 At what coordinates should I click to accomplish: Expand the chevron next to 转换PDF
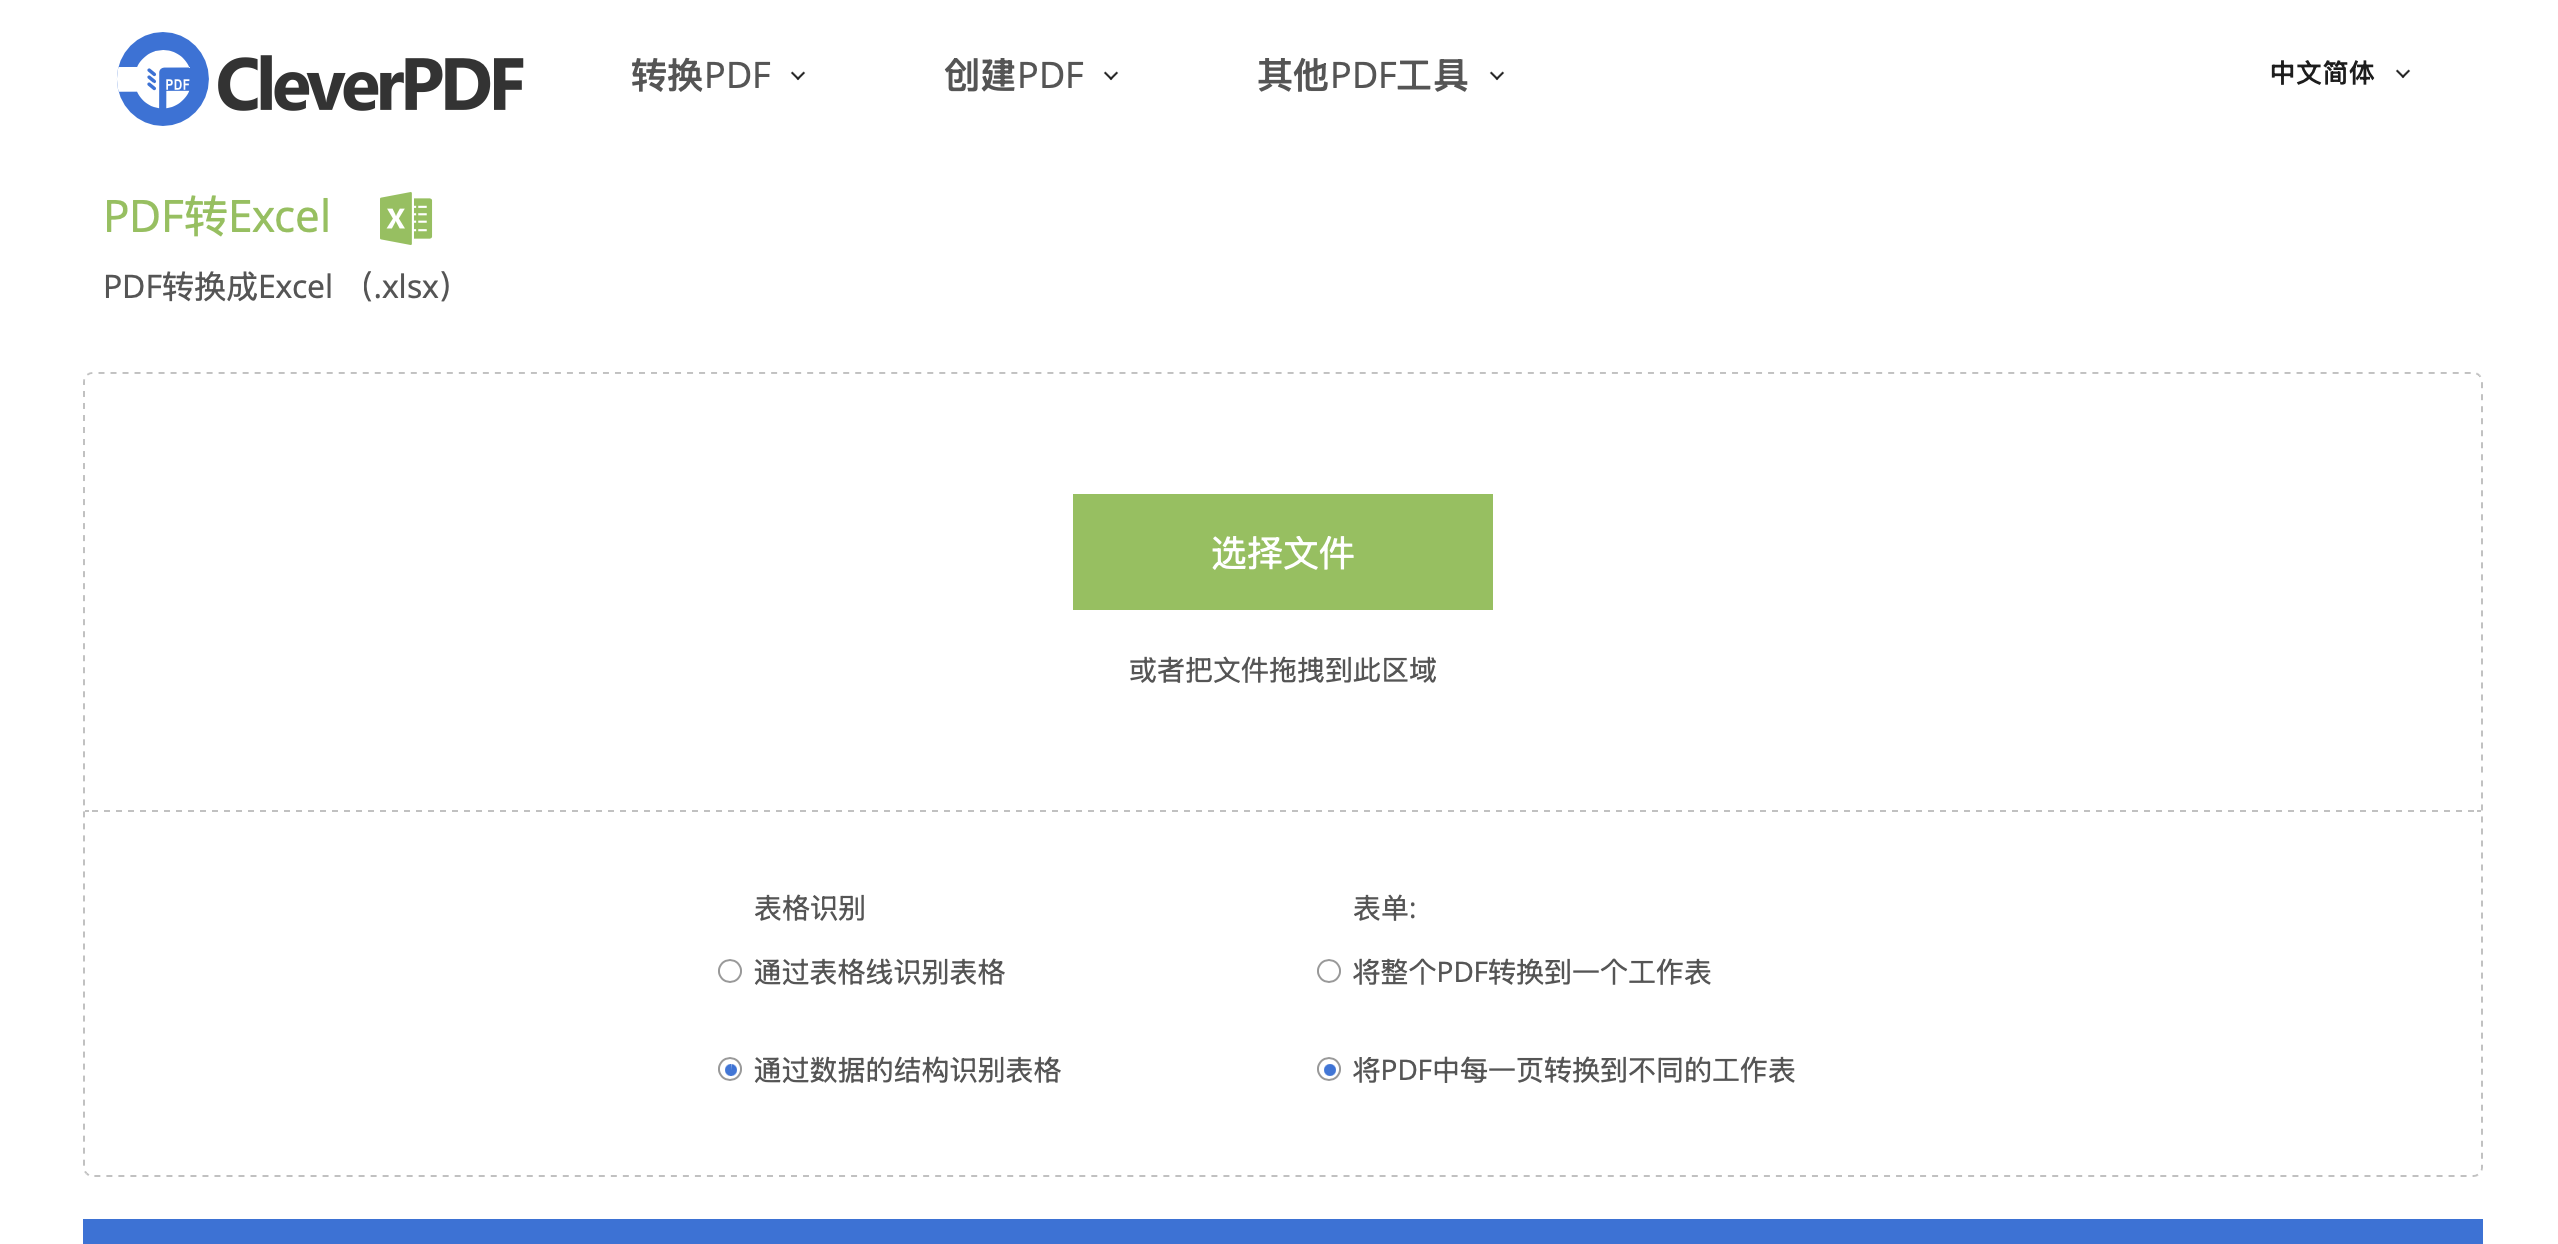pyautogui.click(x=798, y=76)
